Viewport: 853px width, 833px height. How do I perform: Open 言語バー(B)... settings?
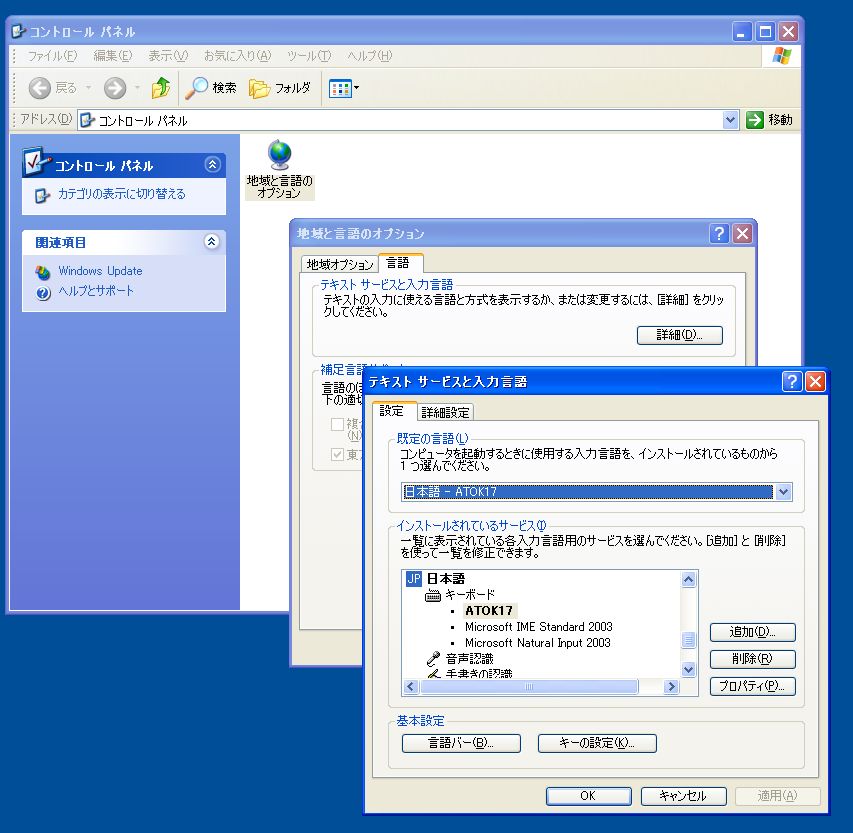click(461, 743)
